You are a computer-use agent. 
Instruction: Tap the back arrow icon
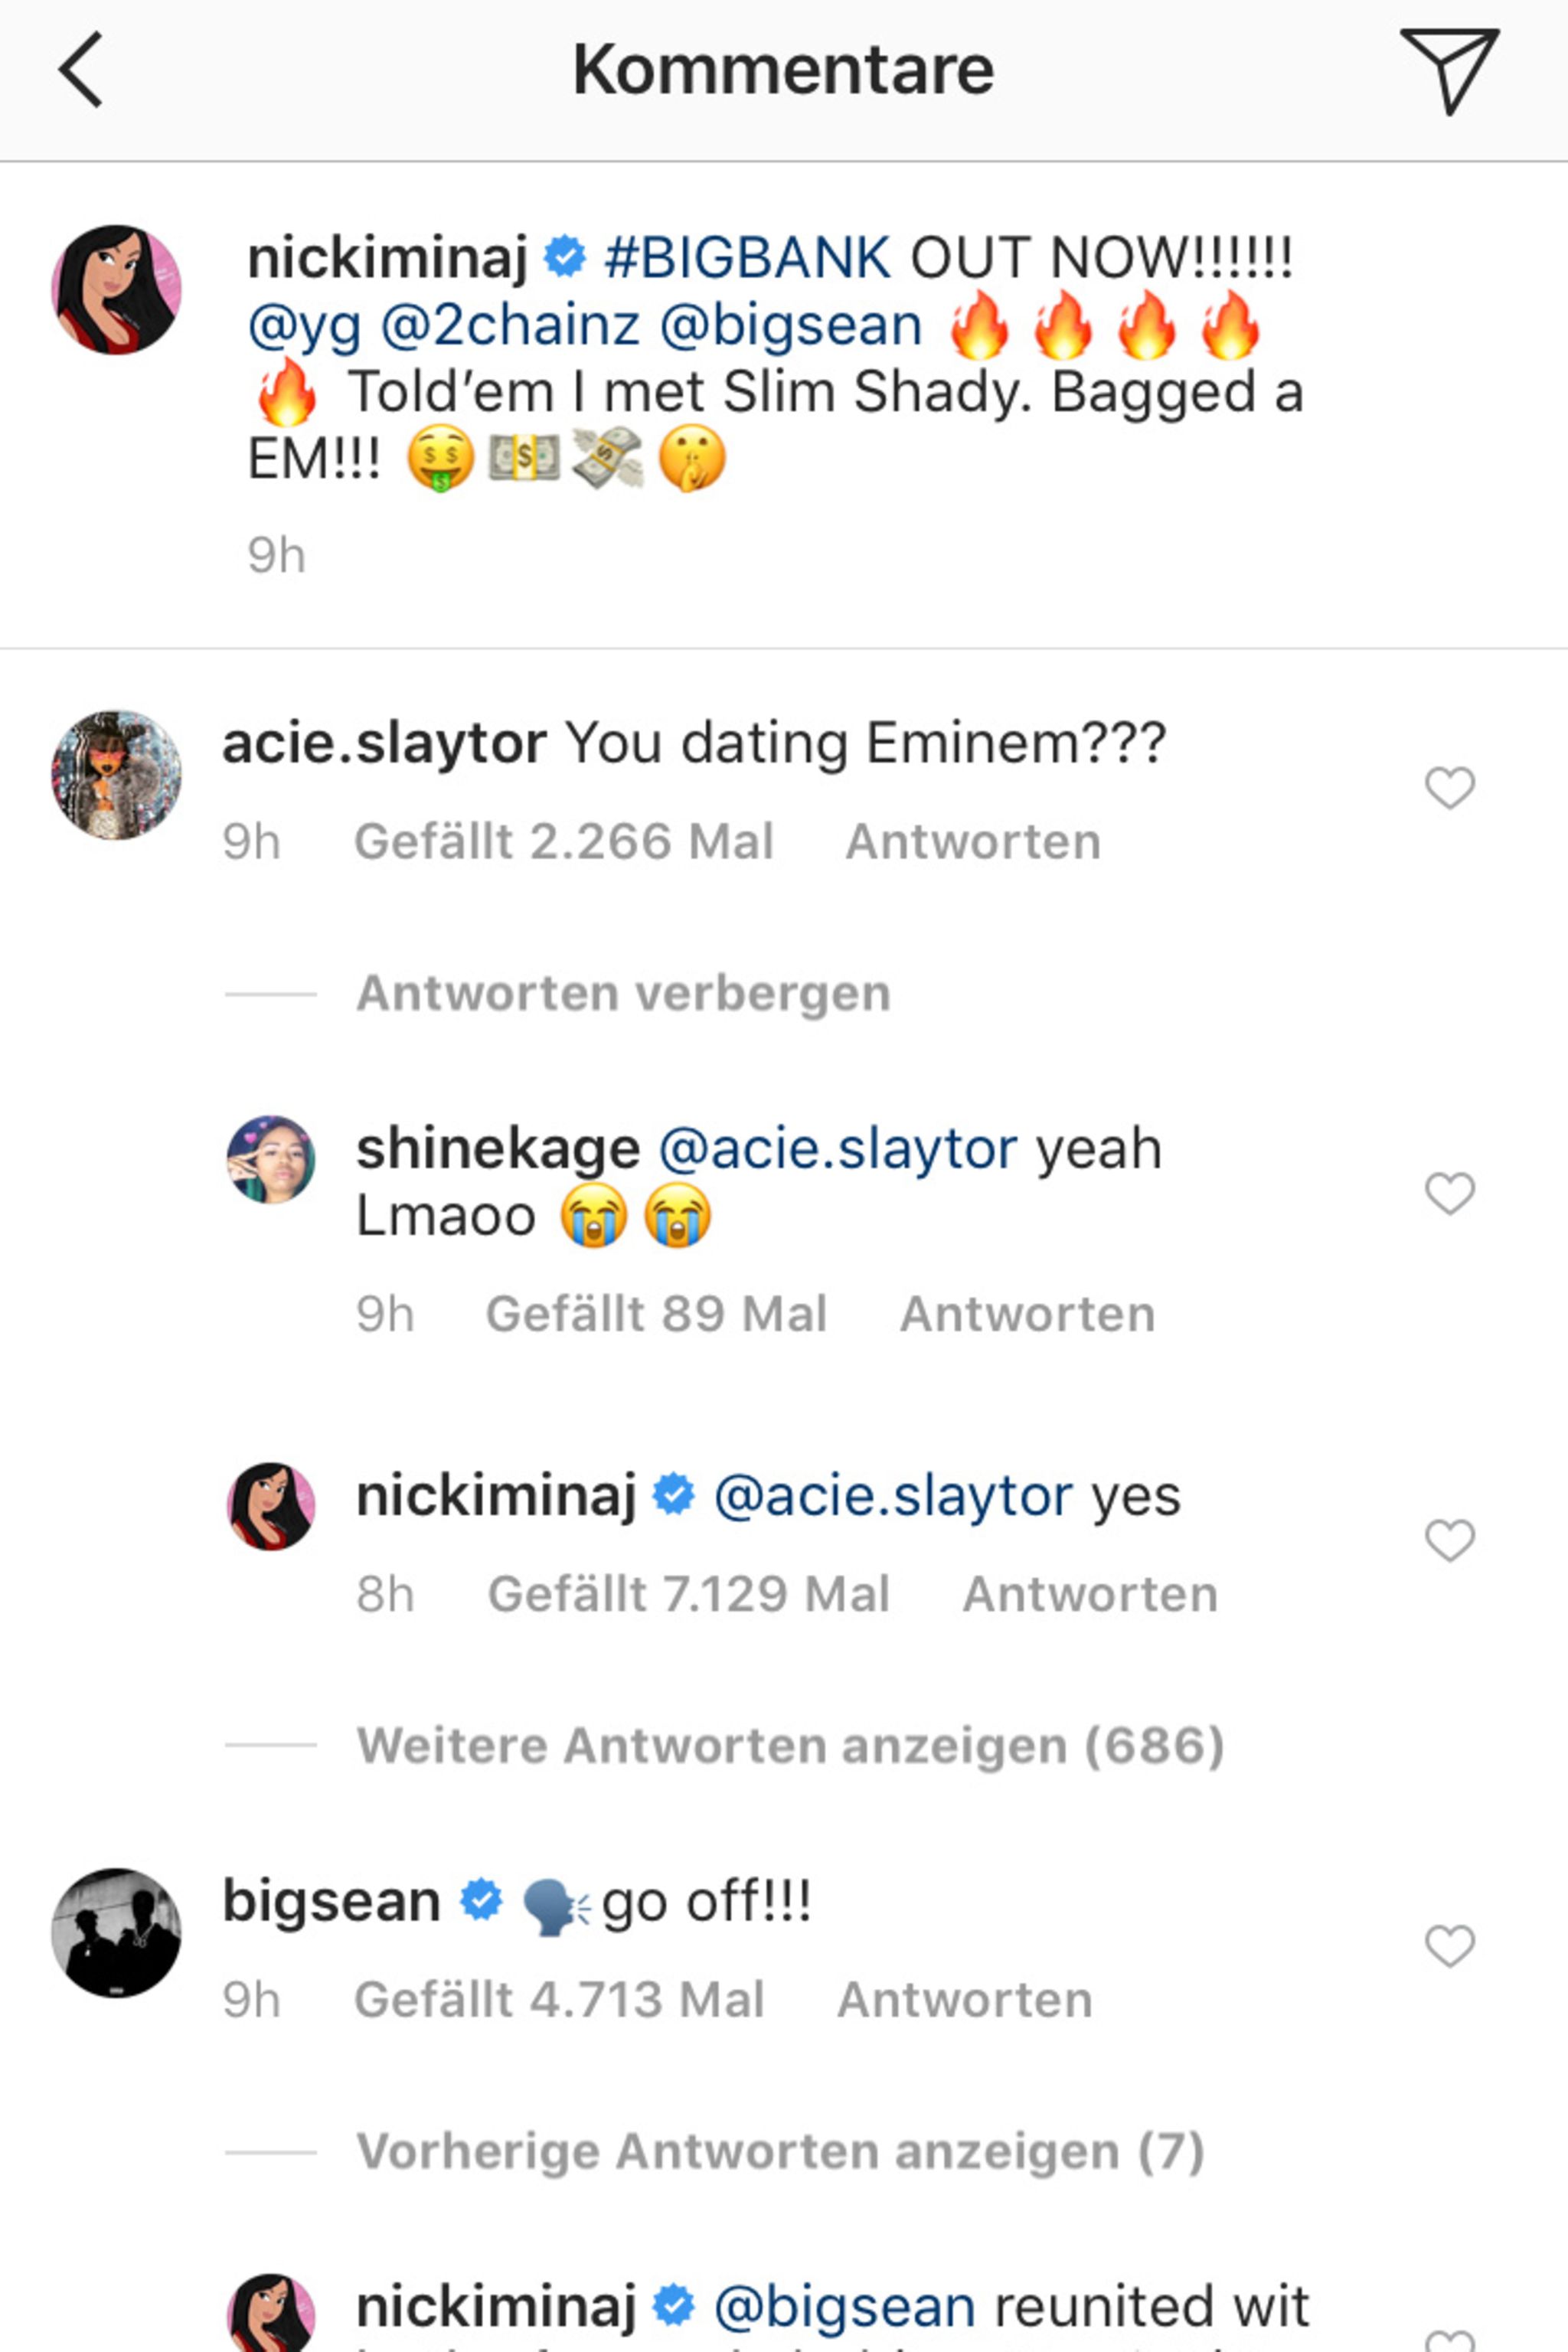(81, 69)
